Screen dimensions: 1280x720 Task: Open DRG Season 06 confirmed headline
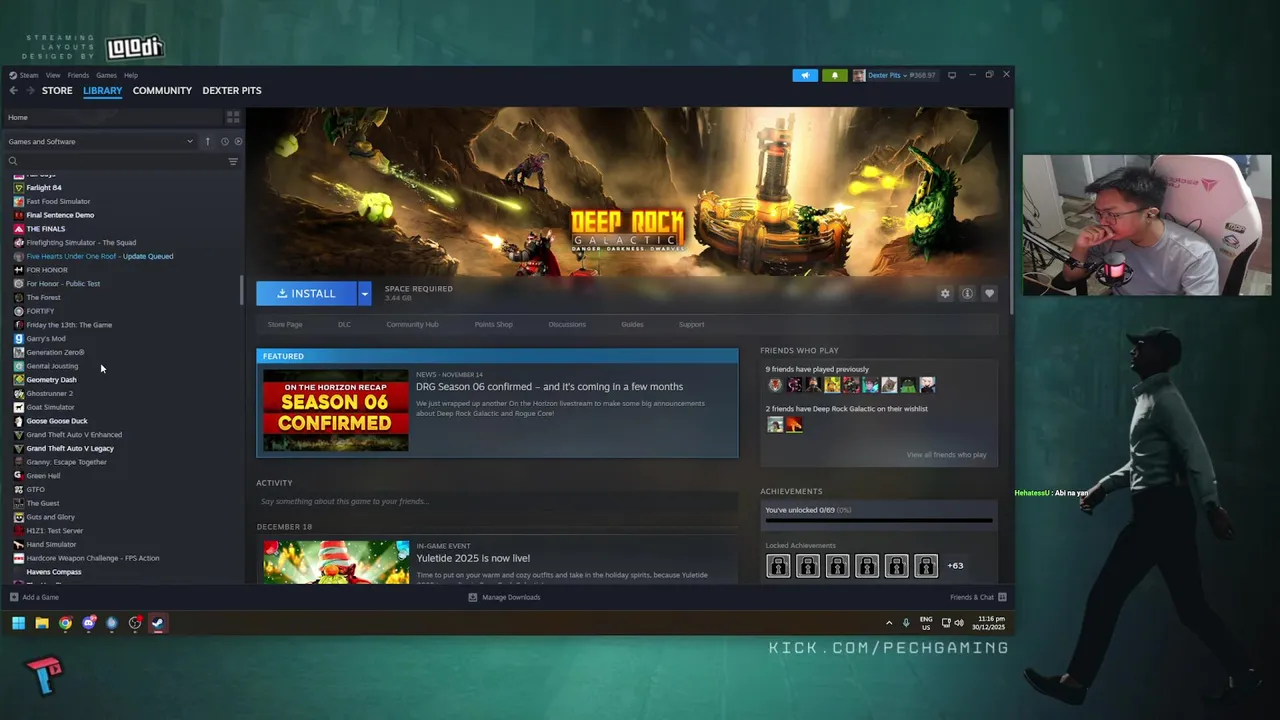pyautogui.click(x=549, y=386)
